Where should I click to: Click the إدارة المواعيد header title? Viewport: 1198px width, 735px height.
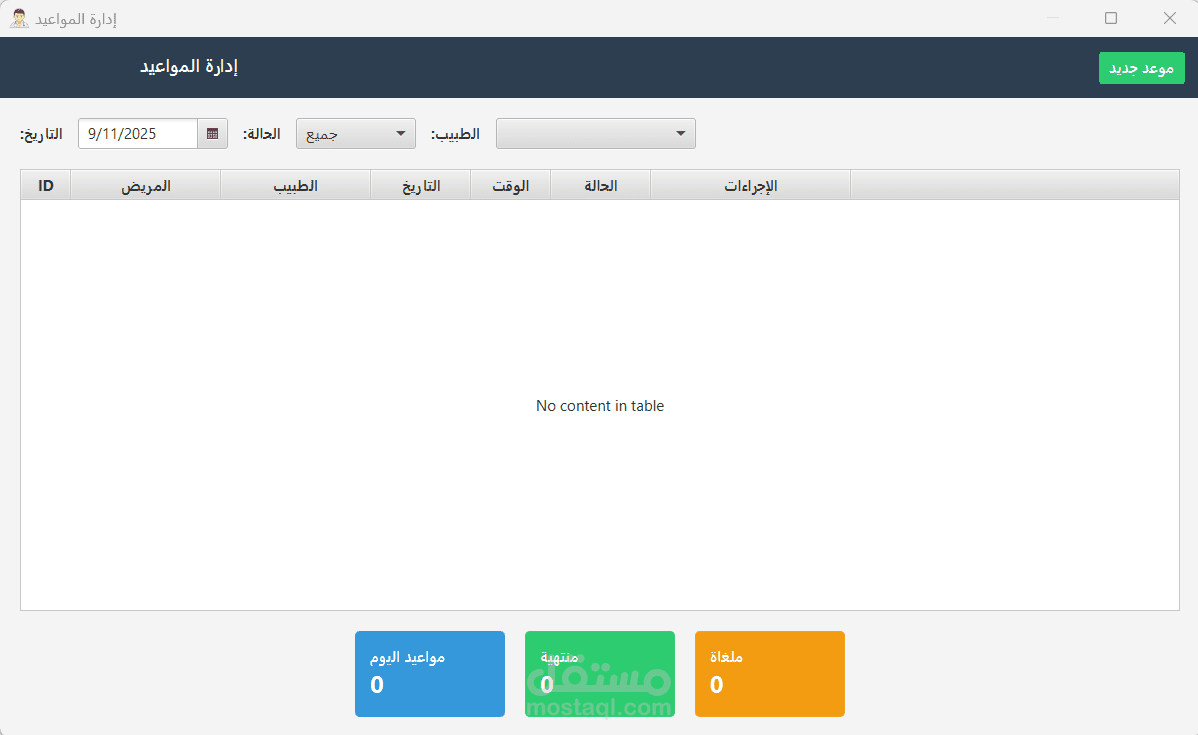tap(189, 67)
